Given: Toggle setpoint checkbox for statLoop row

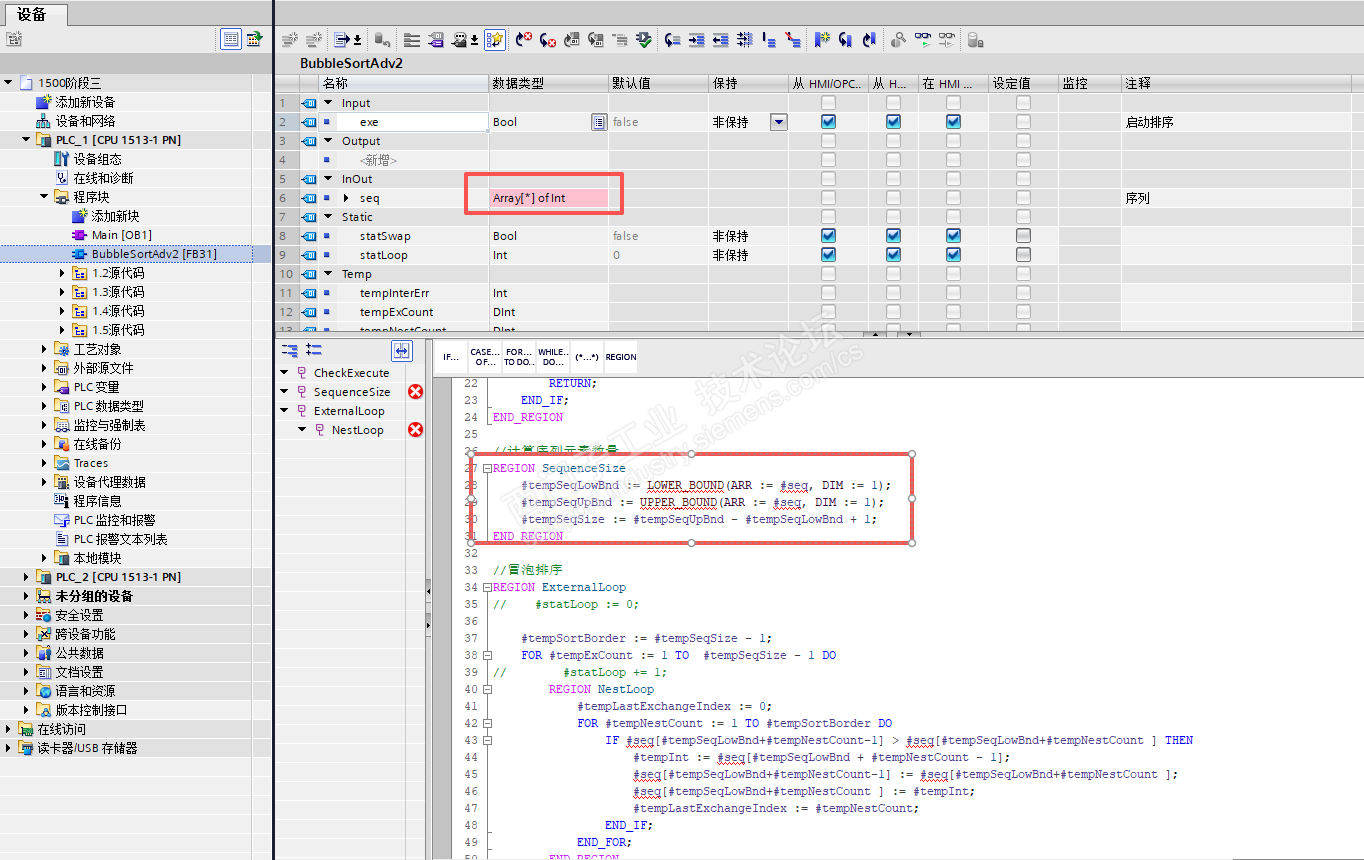Looking at the screenshot, I should 1023,255.
